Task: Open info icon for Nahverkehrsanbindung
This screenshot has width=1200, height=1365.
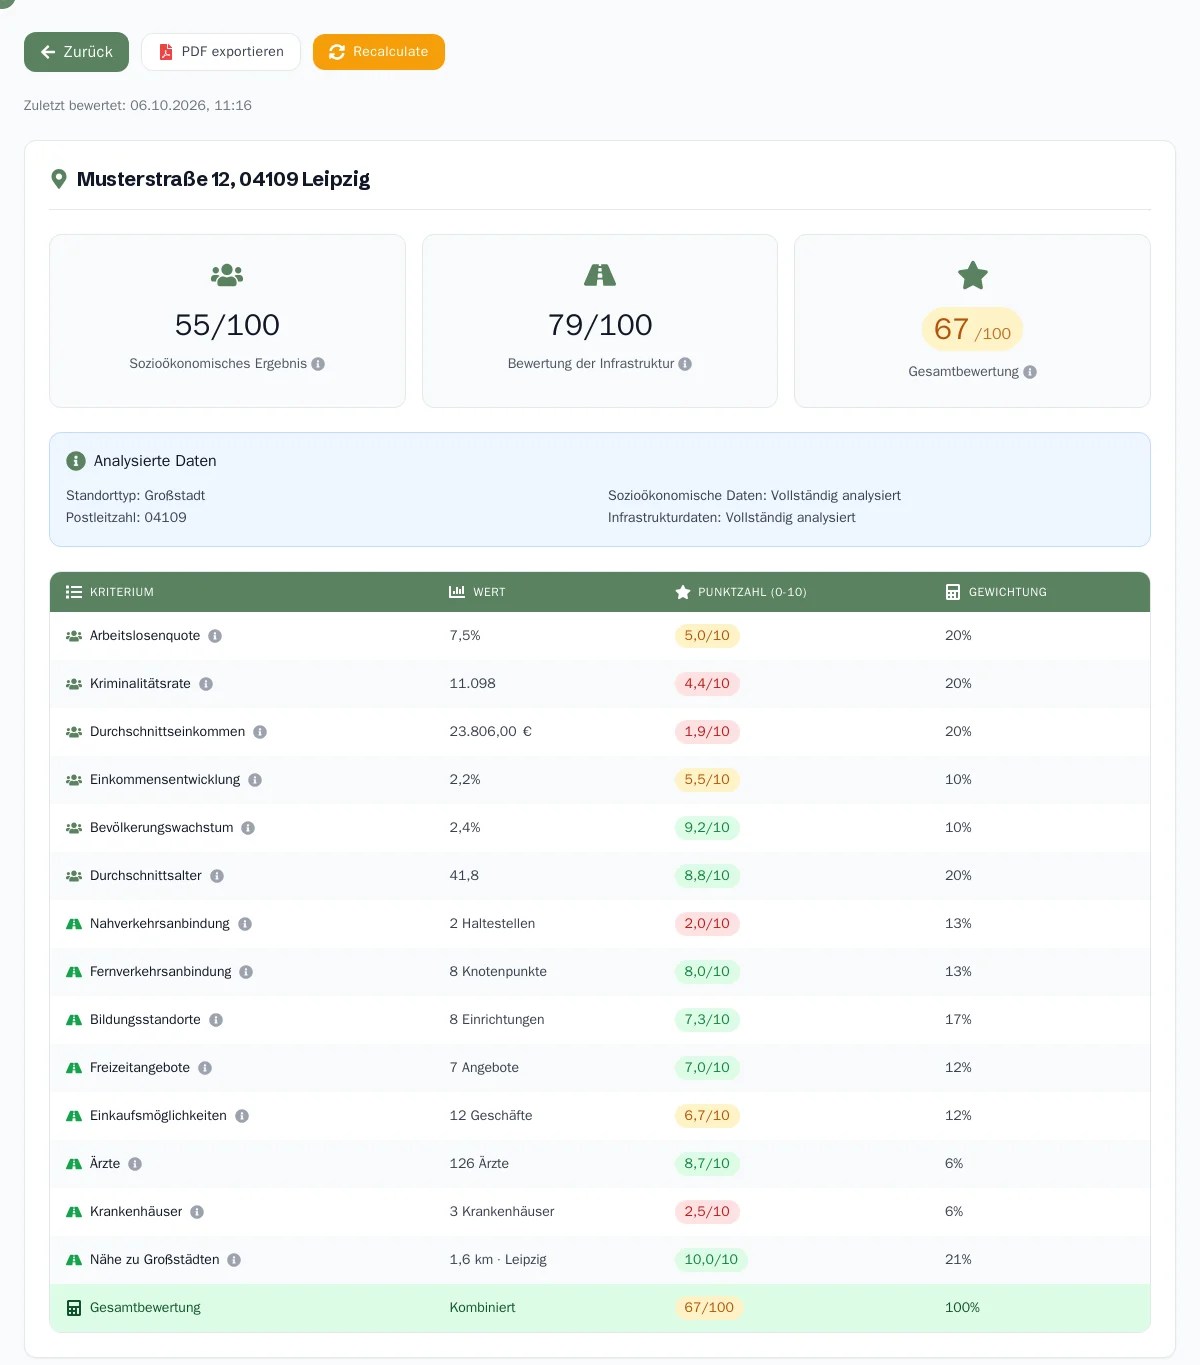Action: click(245, 924)
